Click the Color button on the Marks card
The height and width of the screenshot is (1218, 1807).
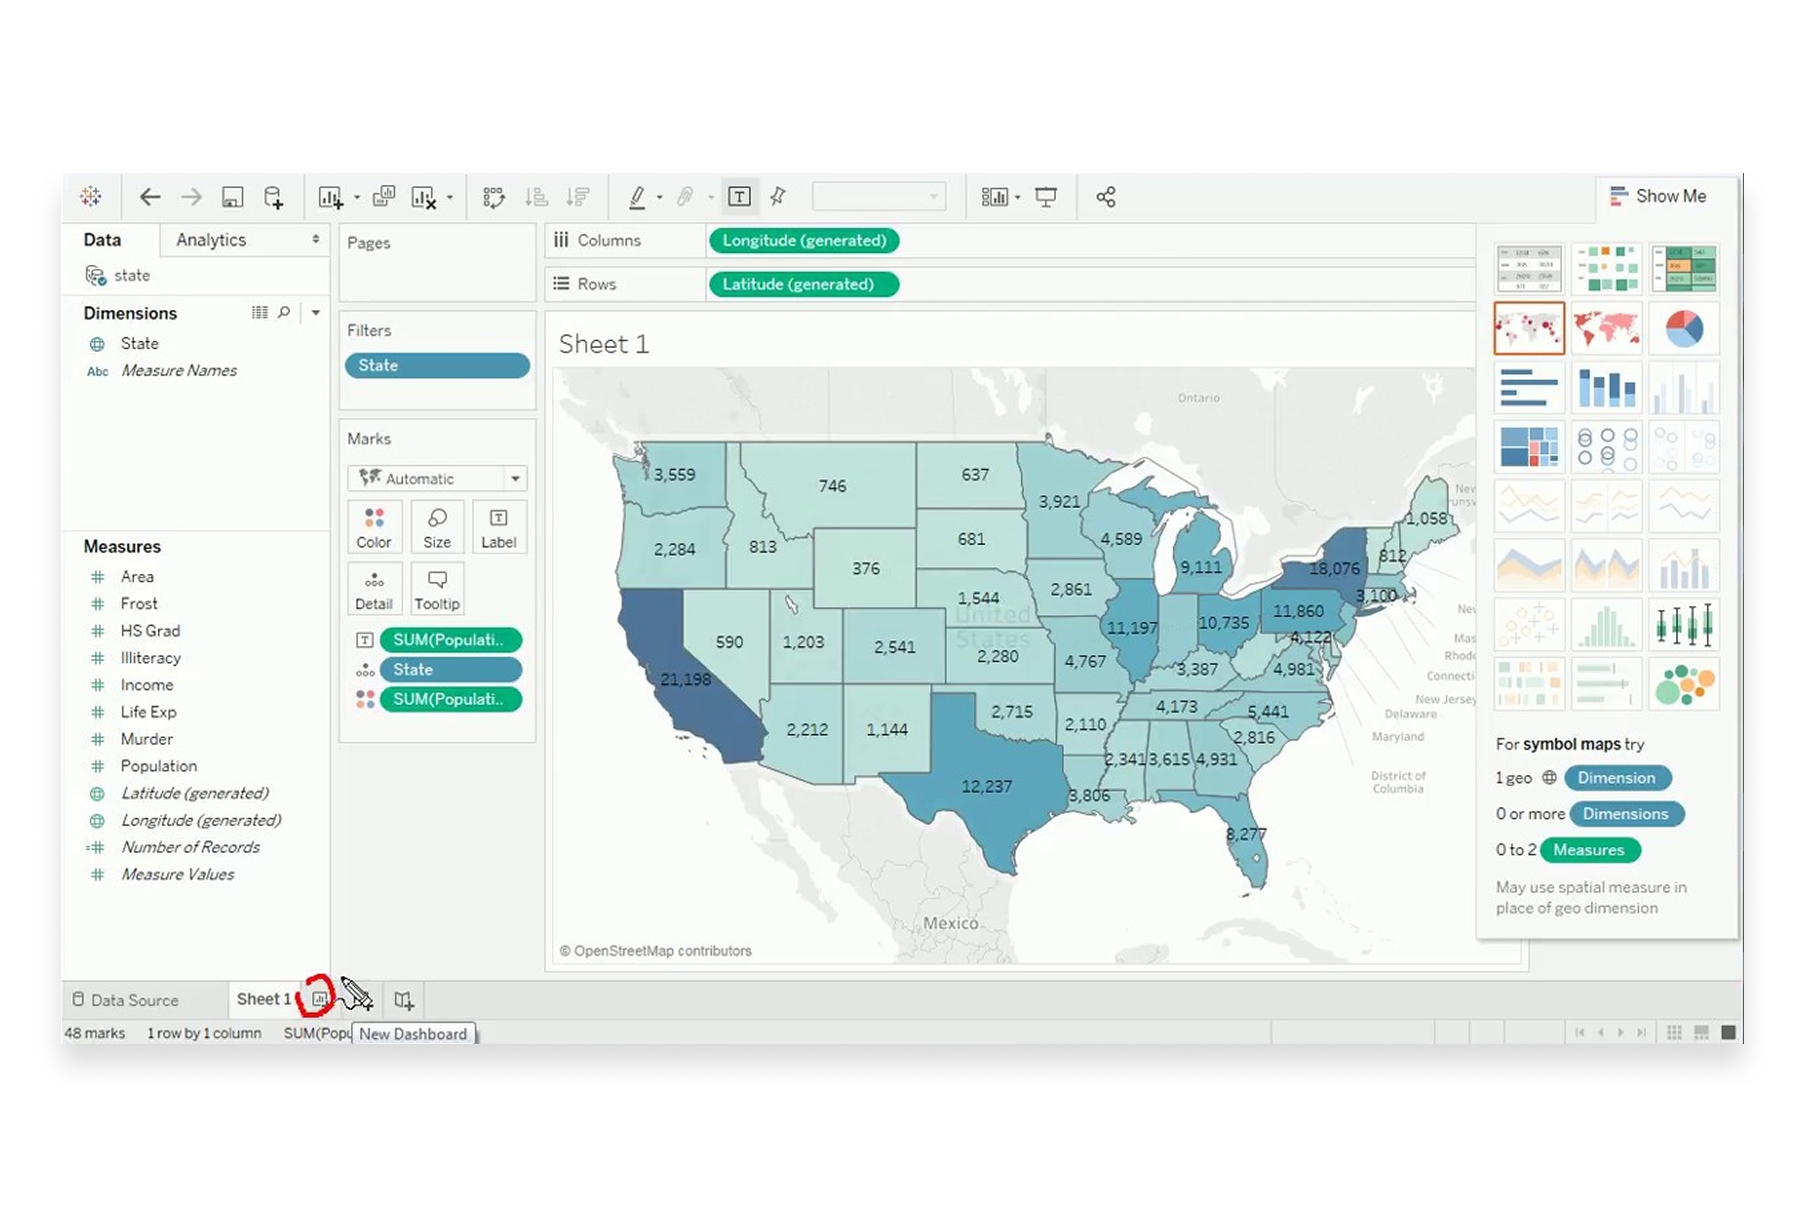(x=374, y=527)
